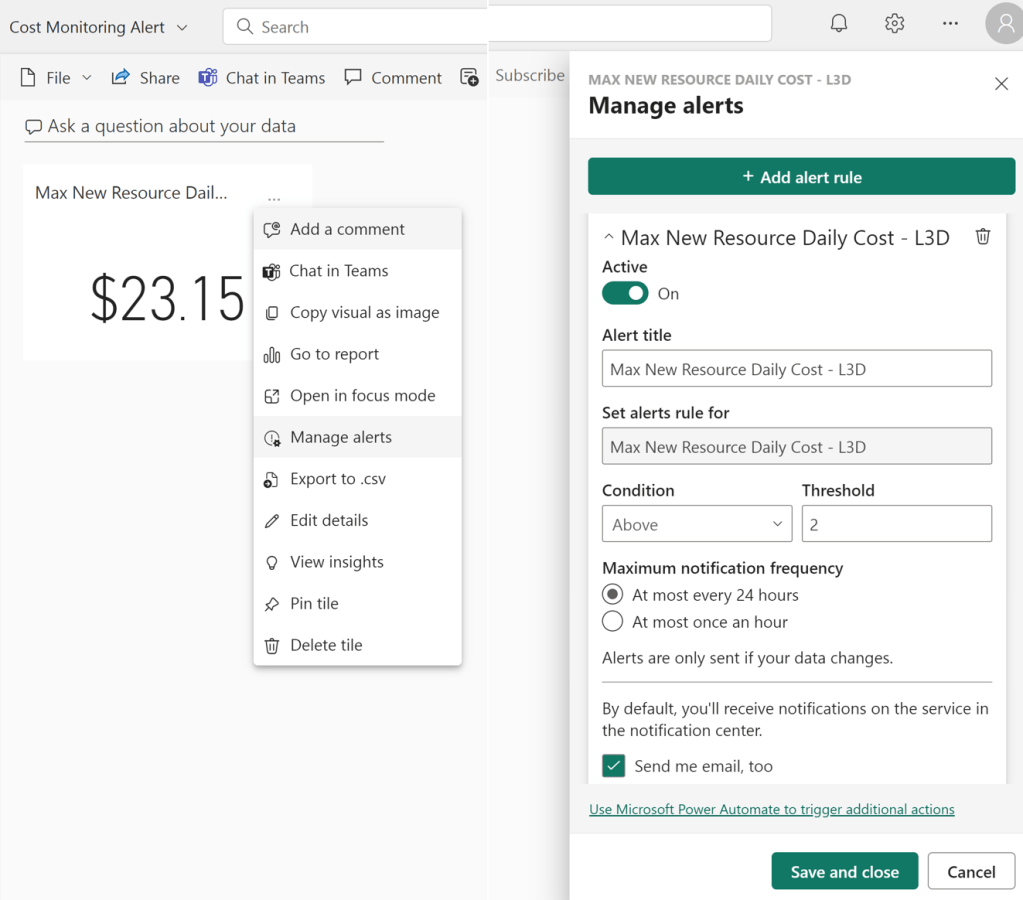The height and width of the screenshot is (900, 1023).
Task: Select At most once an hour
Action: (613, 622)
